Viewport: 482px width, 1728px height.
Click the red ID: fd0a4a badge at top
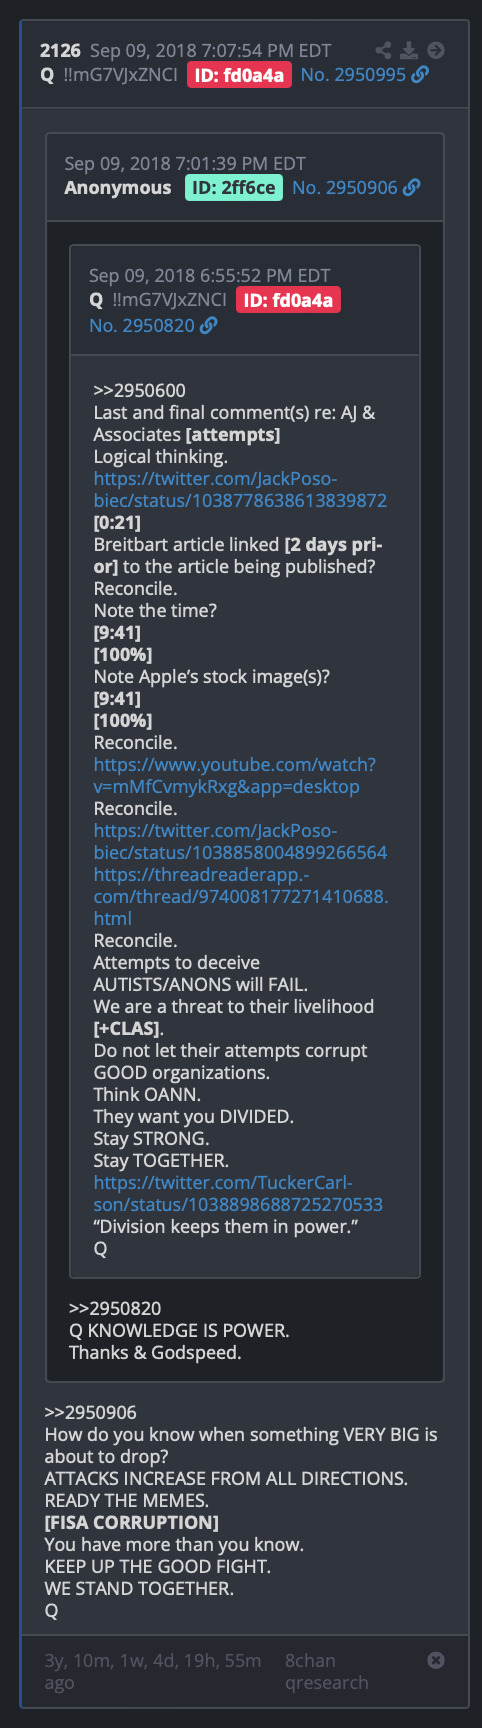[239, 75]
